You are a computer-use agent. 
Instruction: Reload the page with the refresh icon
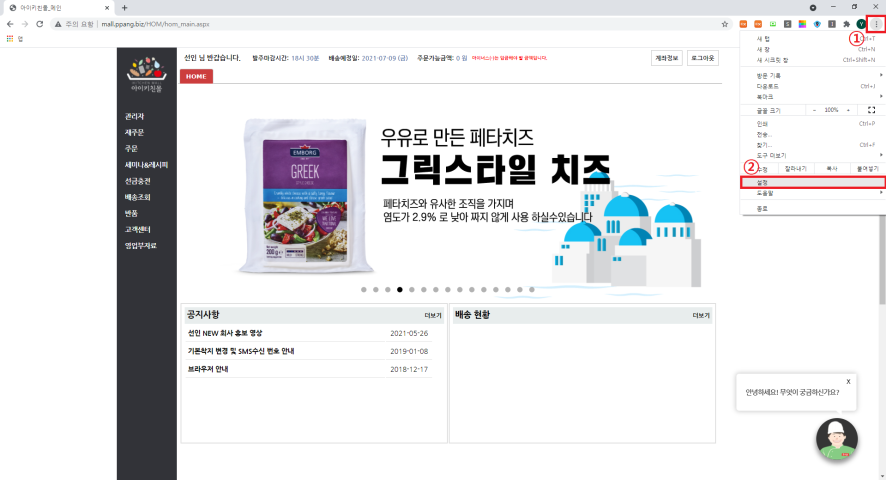click(x=40, y=24)
